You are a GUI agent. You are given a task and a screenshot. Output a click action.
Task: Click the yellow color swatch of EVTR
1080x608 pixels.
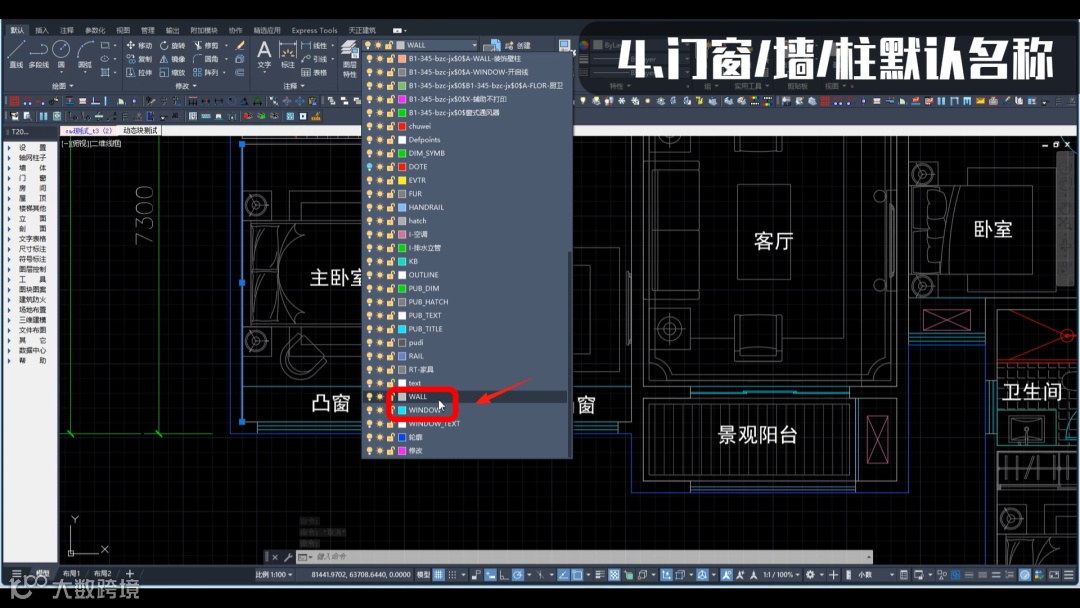point(402,180)
